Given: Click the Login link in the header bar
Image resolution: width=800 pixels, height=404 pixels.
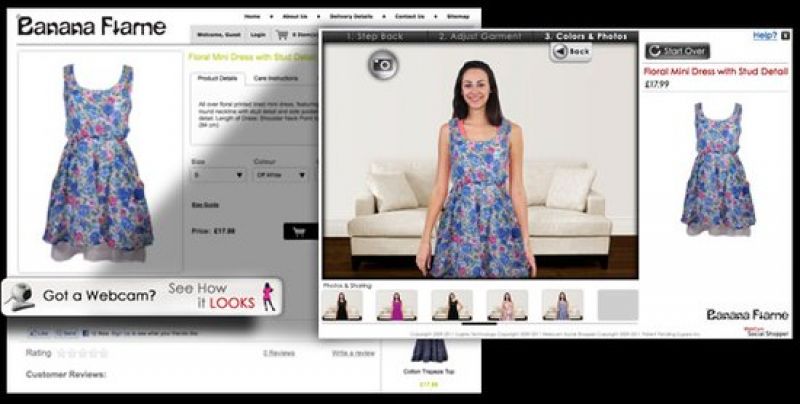Looking at the screenshot, I should (258, 35).
